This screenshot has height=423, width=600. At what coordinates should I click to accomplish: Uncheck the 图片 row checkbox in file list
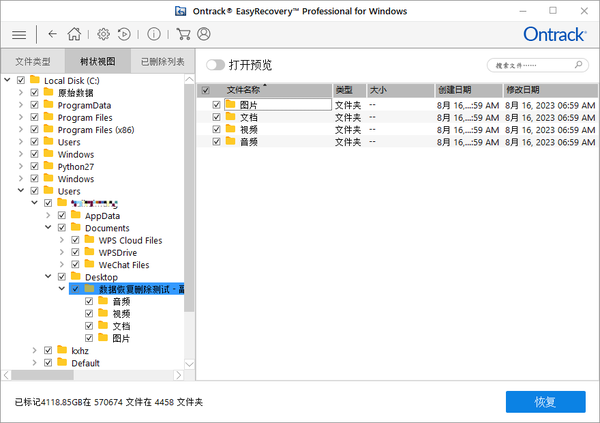(x=216, y=104)
